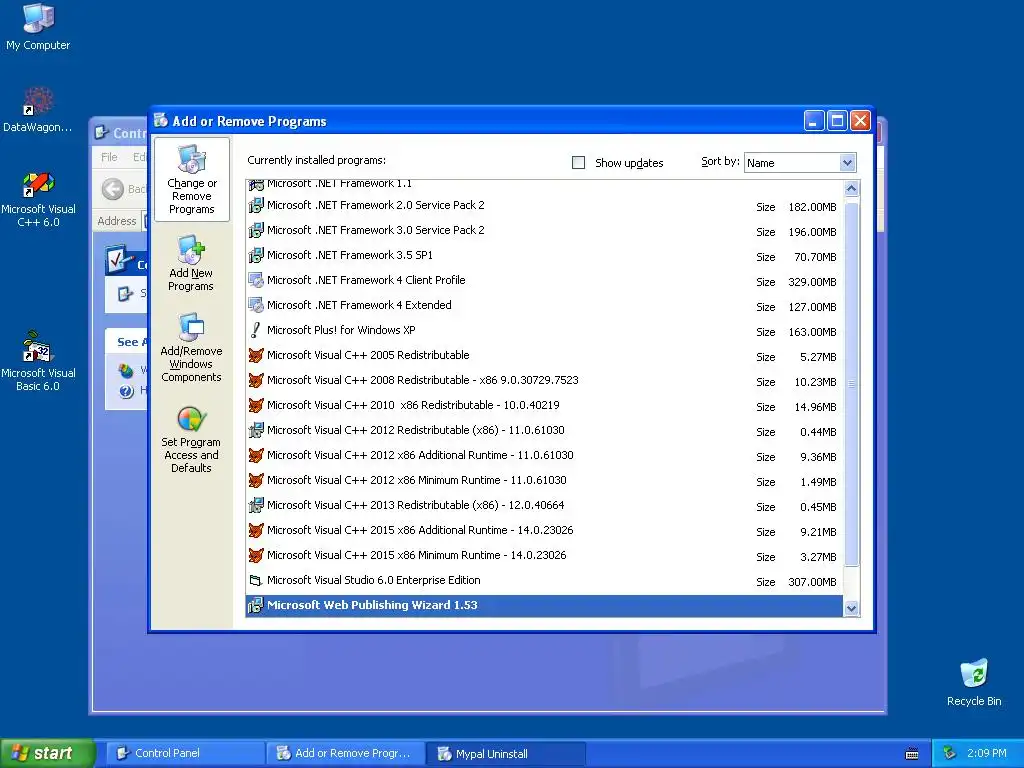Screen dimensions: 1024x768
Task: Open My Computer desktop icon
Action: (38, 18)
